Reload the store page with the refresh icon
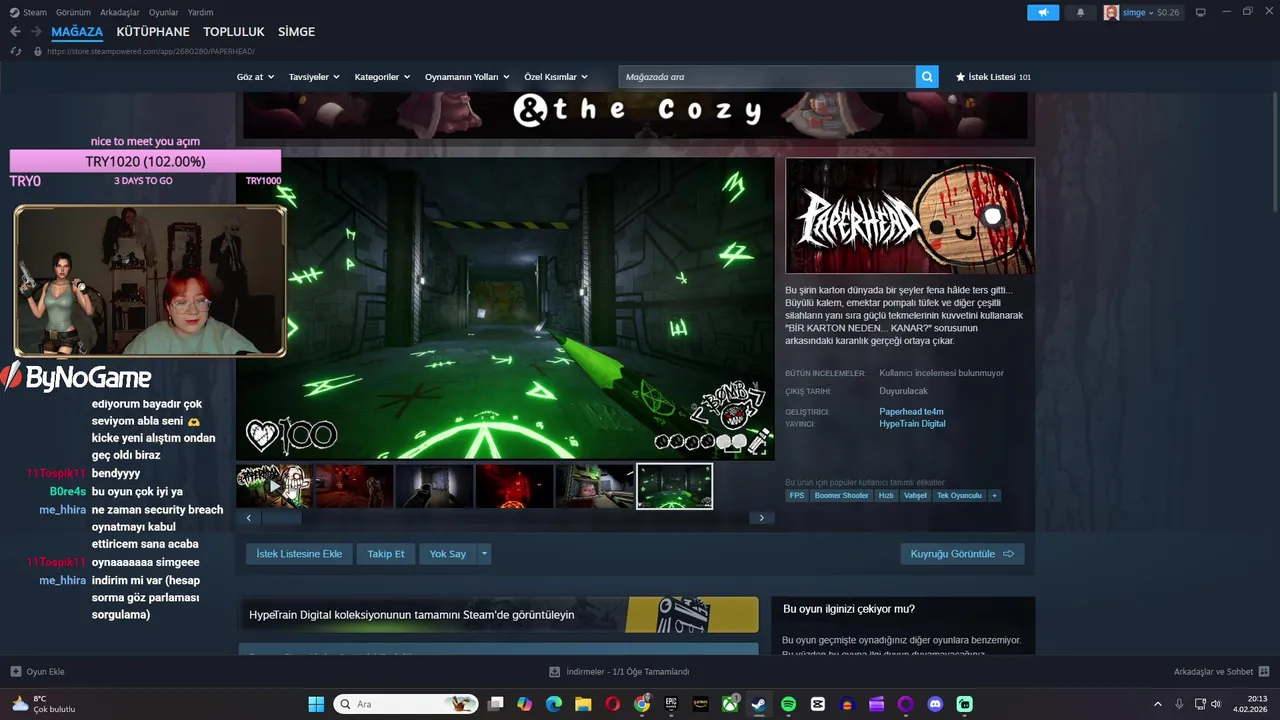The height and width of the screenshot is (720, 1280). pos(16,51)
